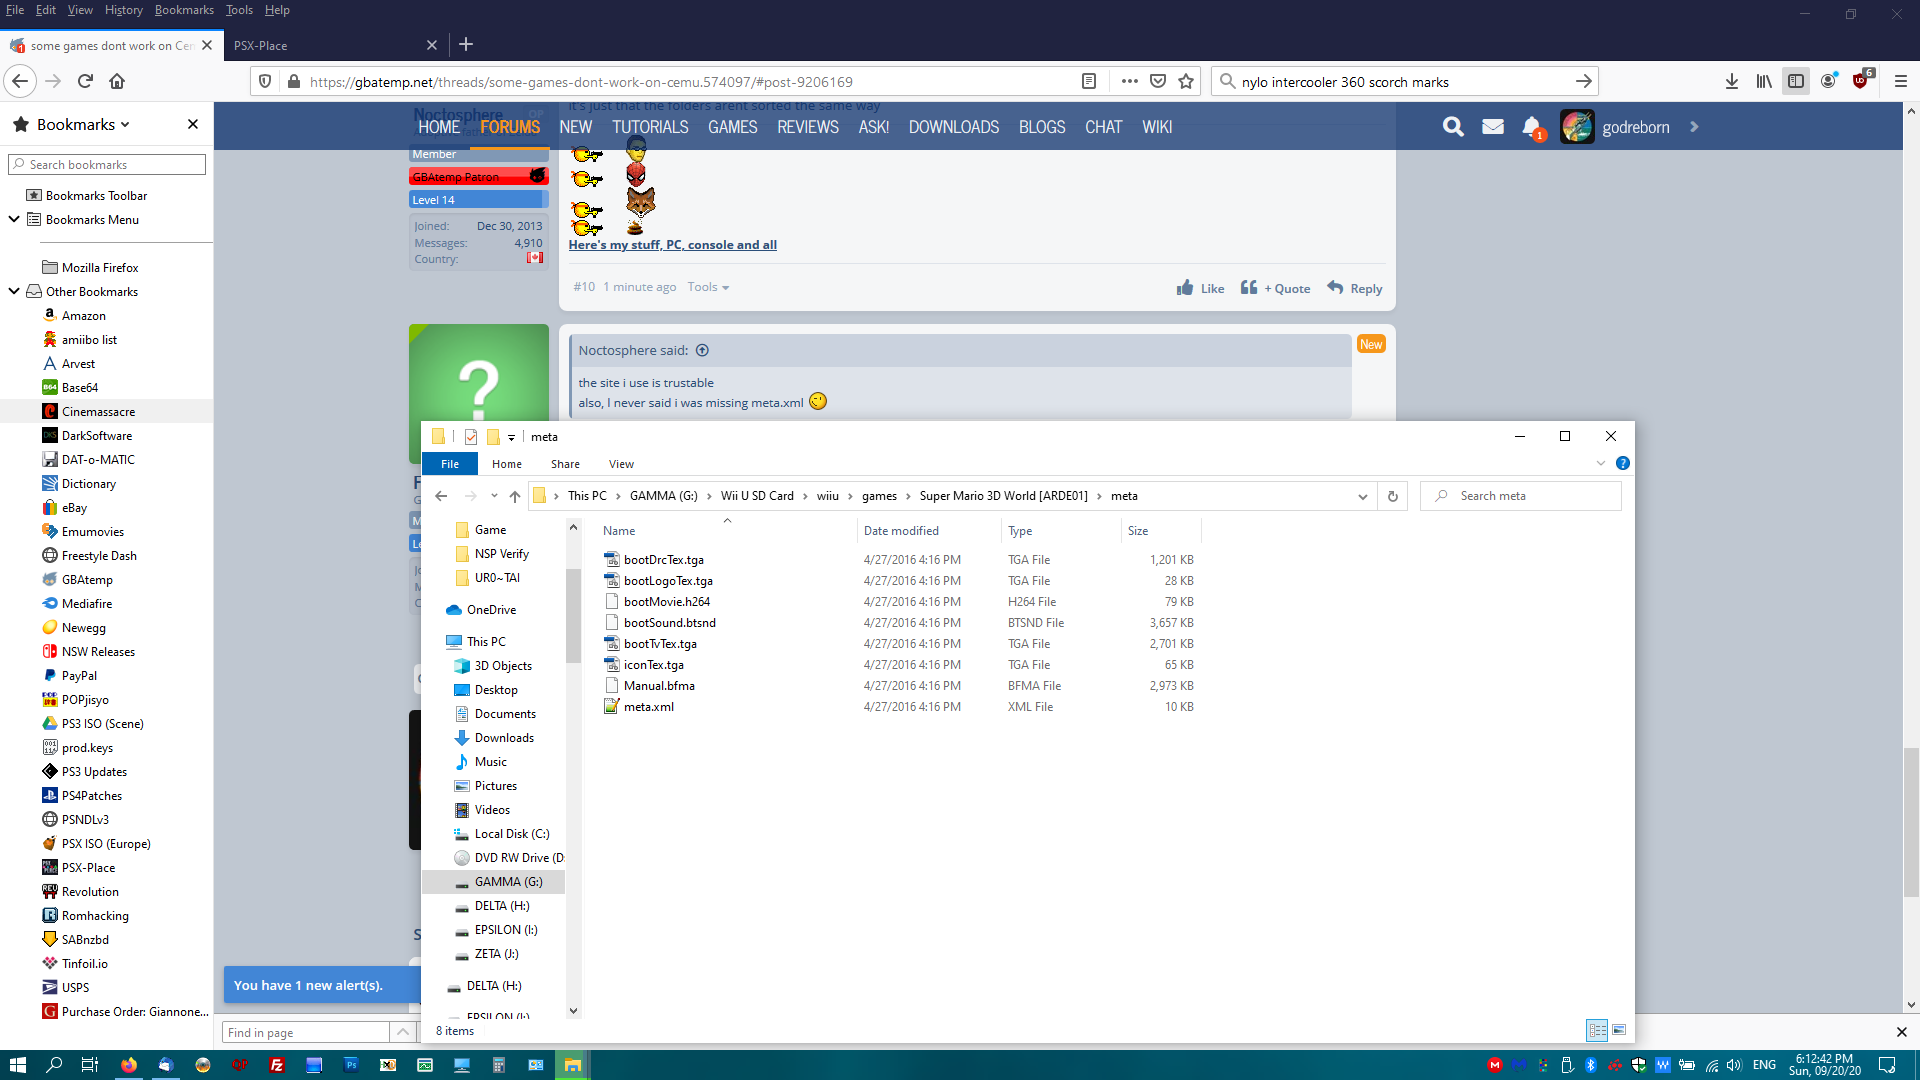This screenshot has height=1080, width=1920.
Task: Go back in the Explorer window
Action: coord(441,496)
